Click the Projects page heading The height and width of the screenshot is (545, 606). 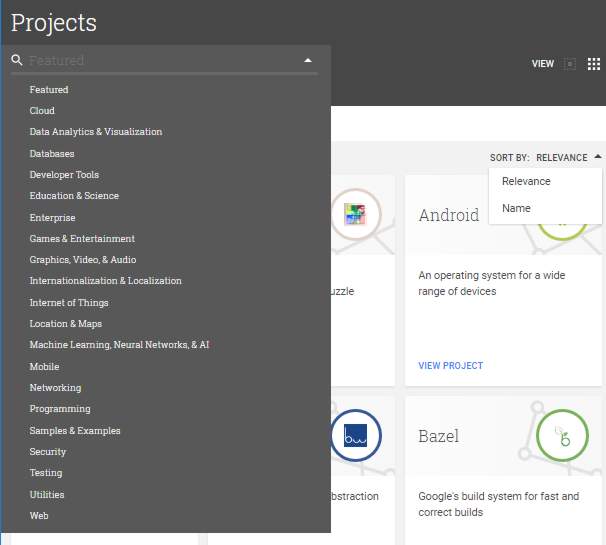[54, 23]
